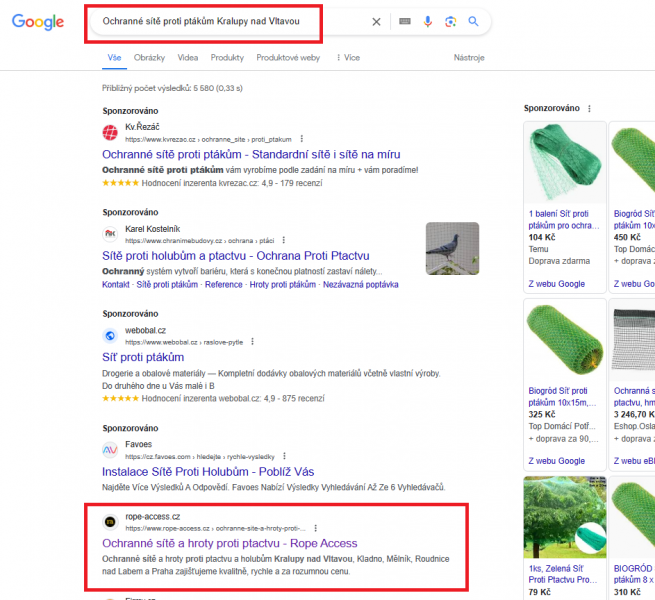Click the Kv.Řezáč favicon
The image size is (655, 600).
pos(110,132)
